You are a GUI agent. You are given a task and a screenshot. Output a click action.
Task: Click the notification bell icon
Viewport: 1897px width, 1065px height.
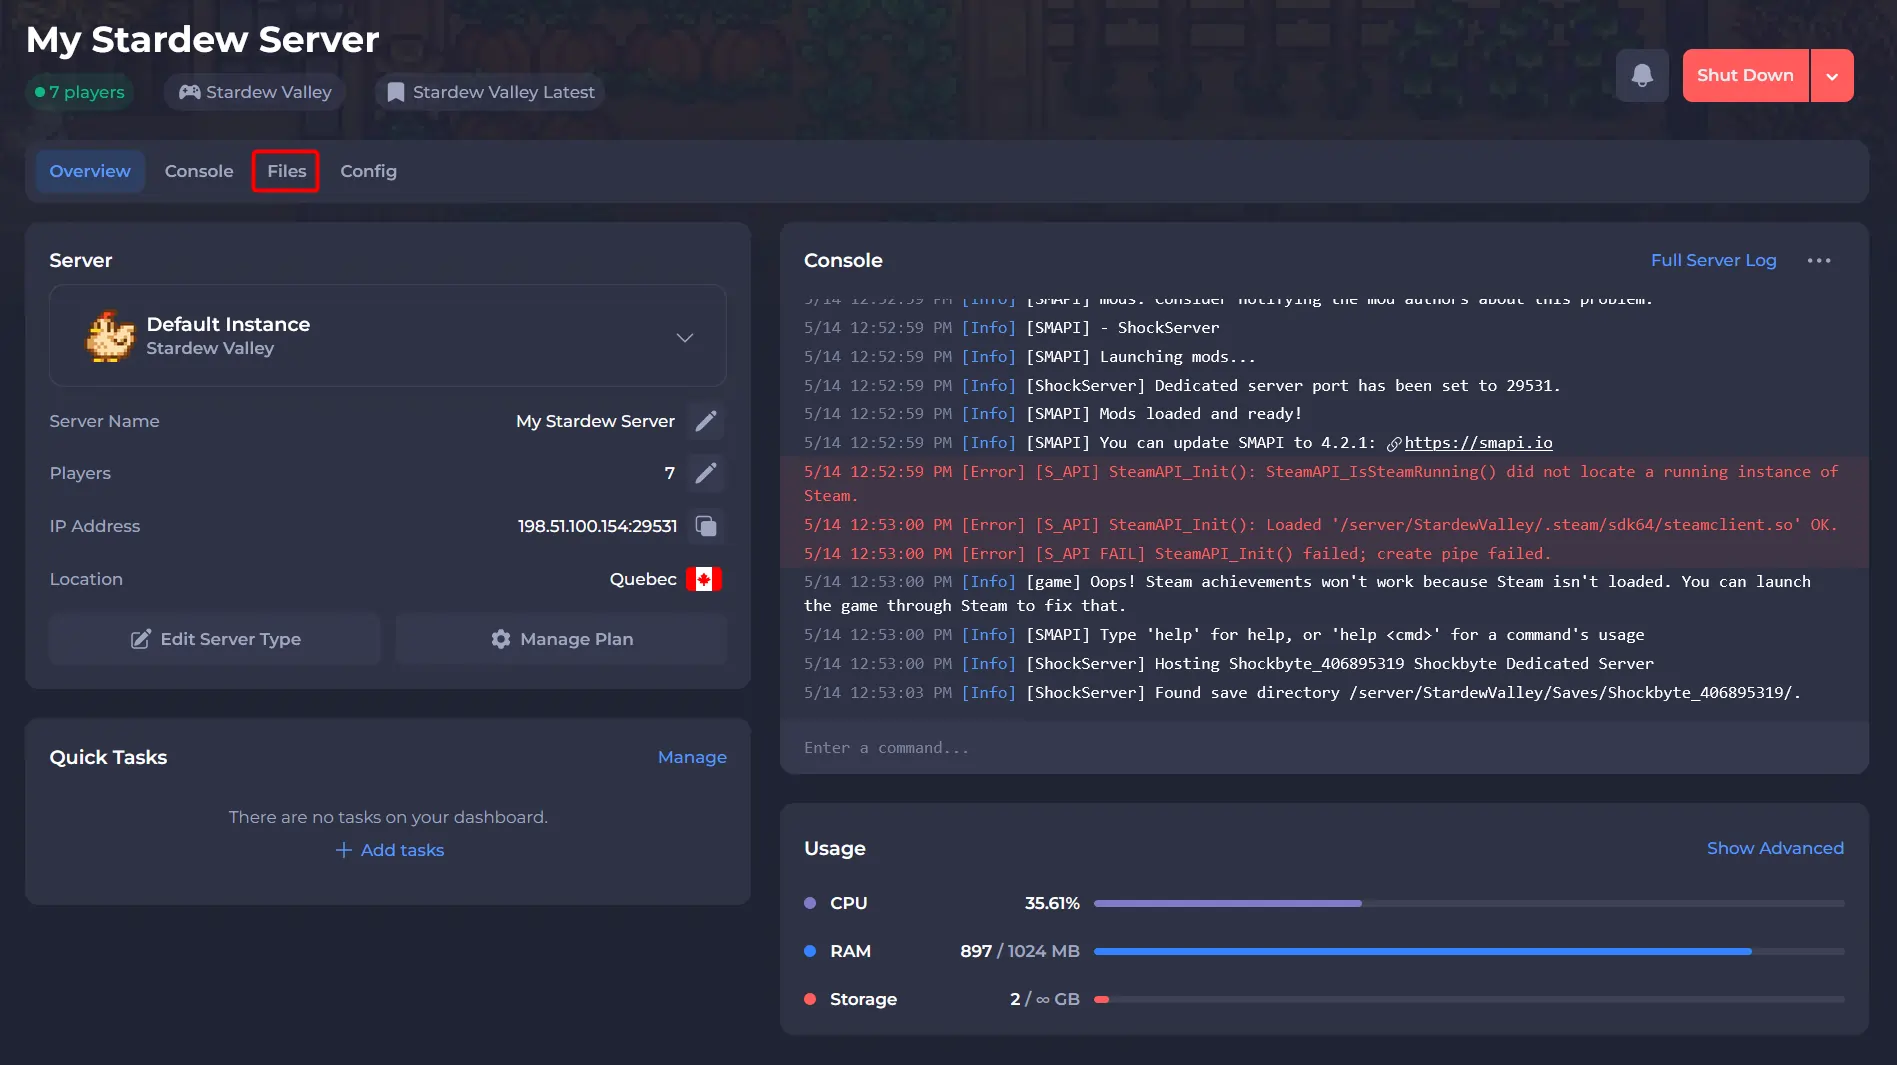[1641, 76]
